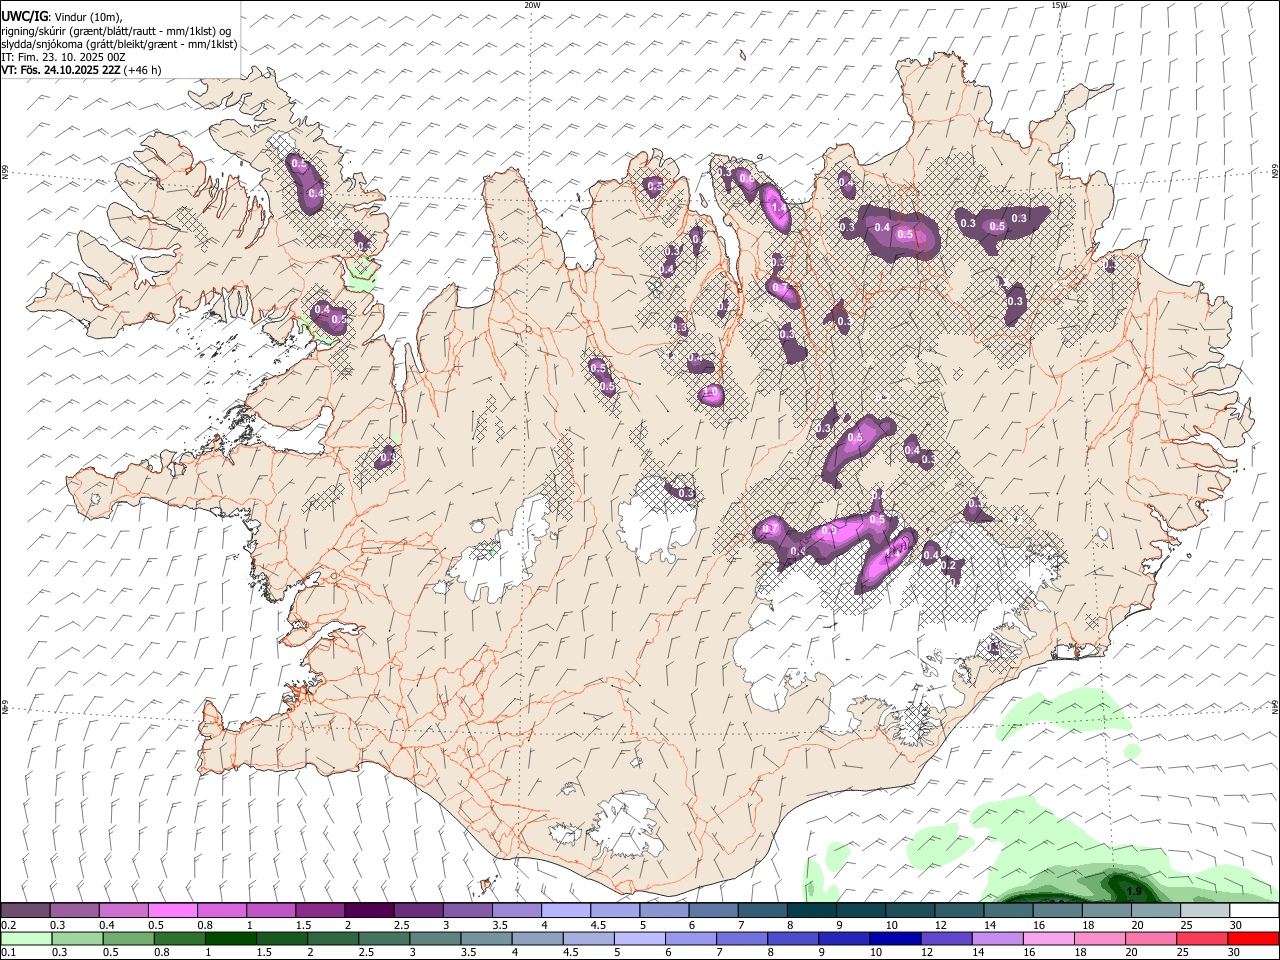This screenshot has height=960, width=1280.
Task: Pick the dark mauve 0.2 swatch in top legend
Action: [x=25, y=911]
